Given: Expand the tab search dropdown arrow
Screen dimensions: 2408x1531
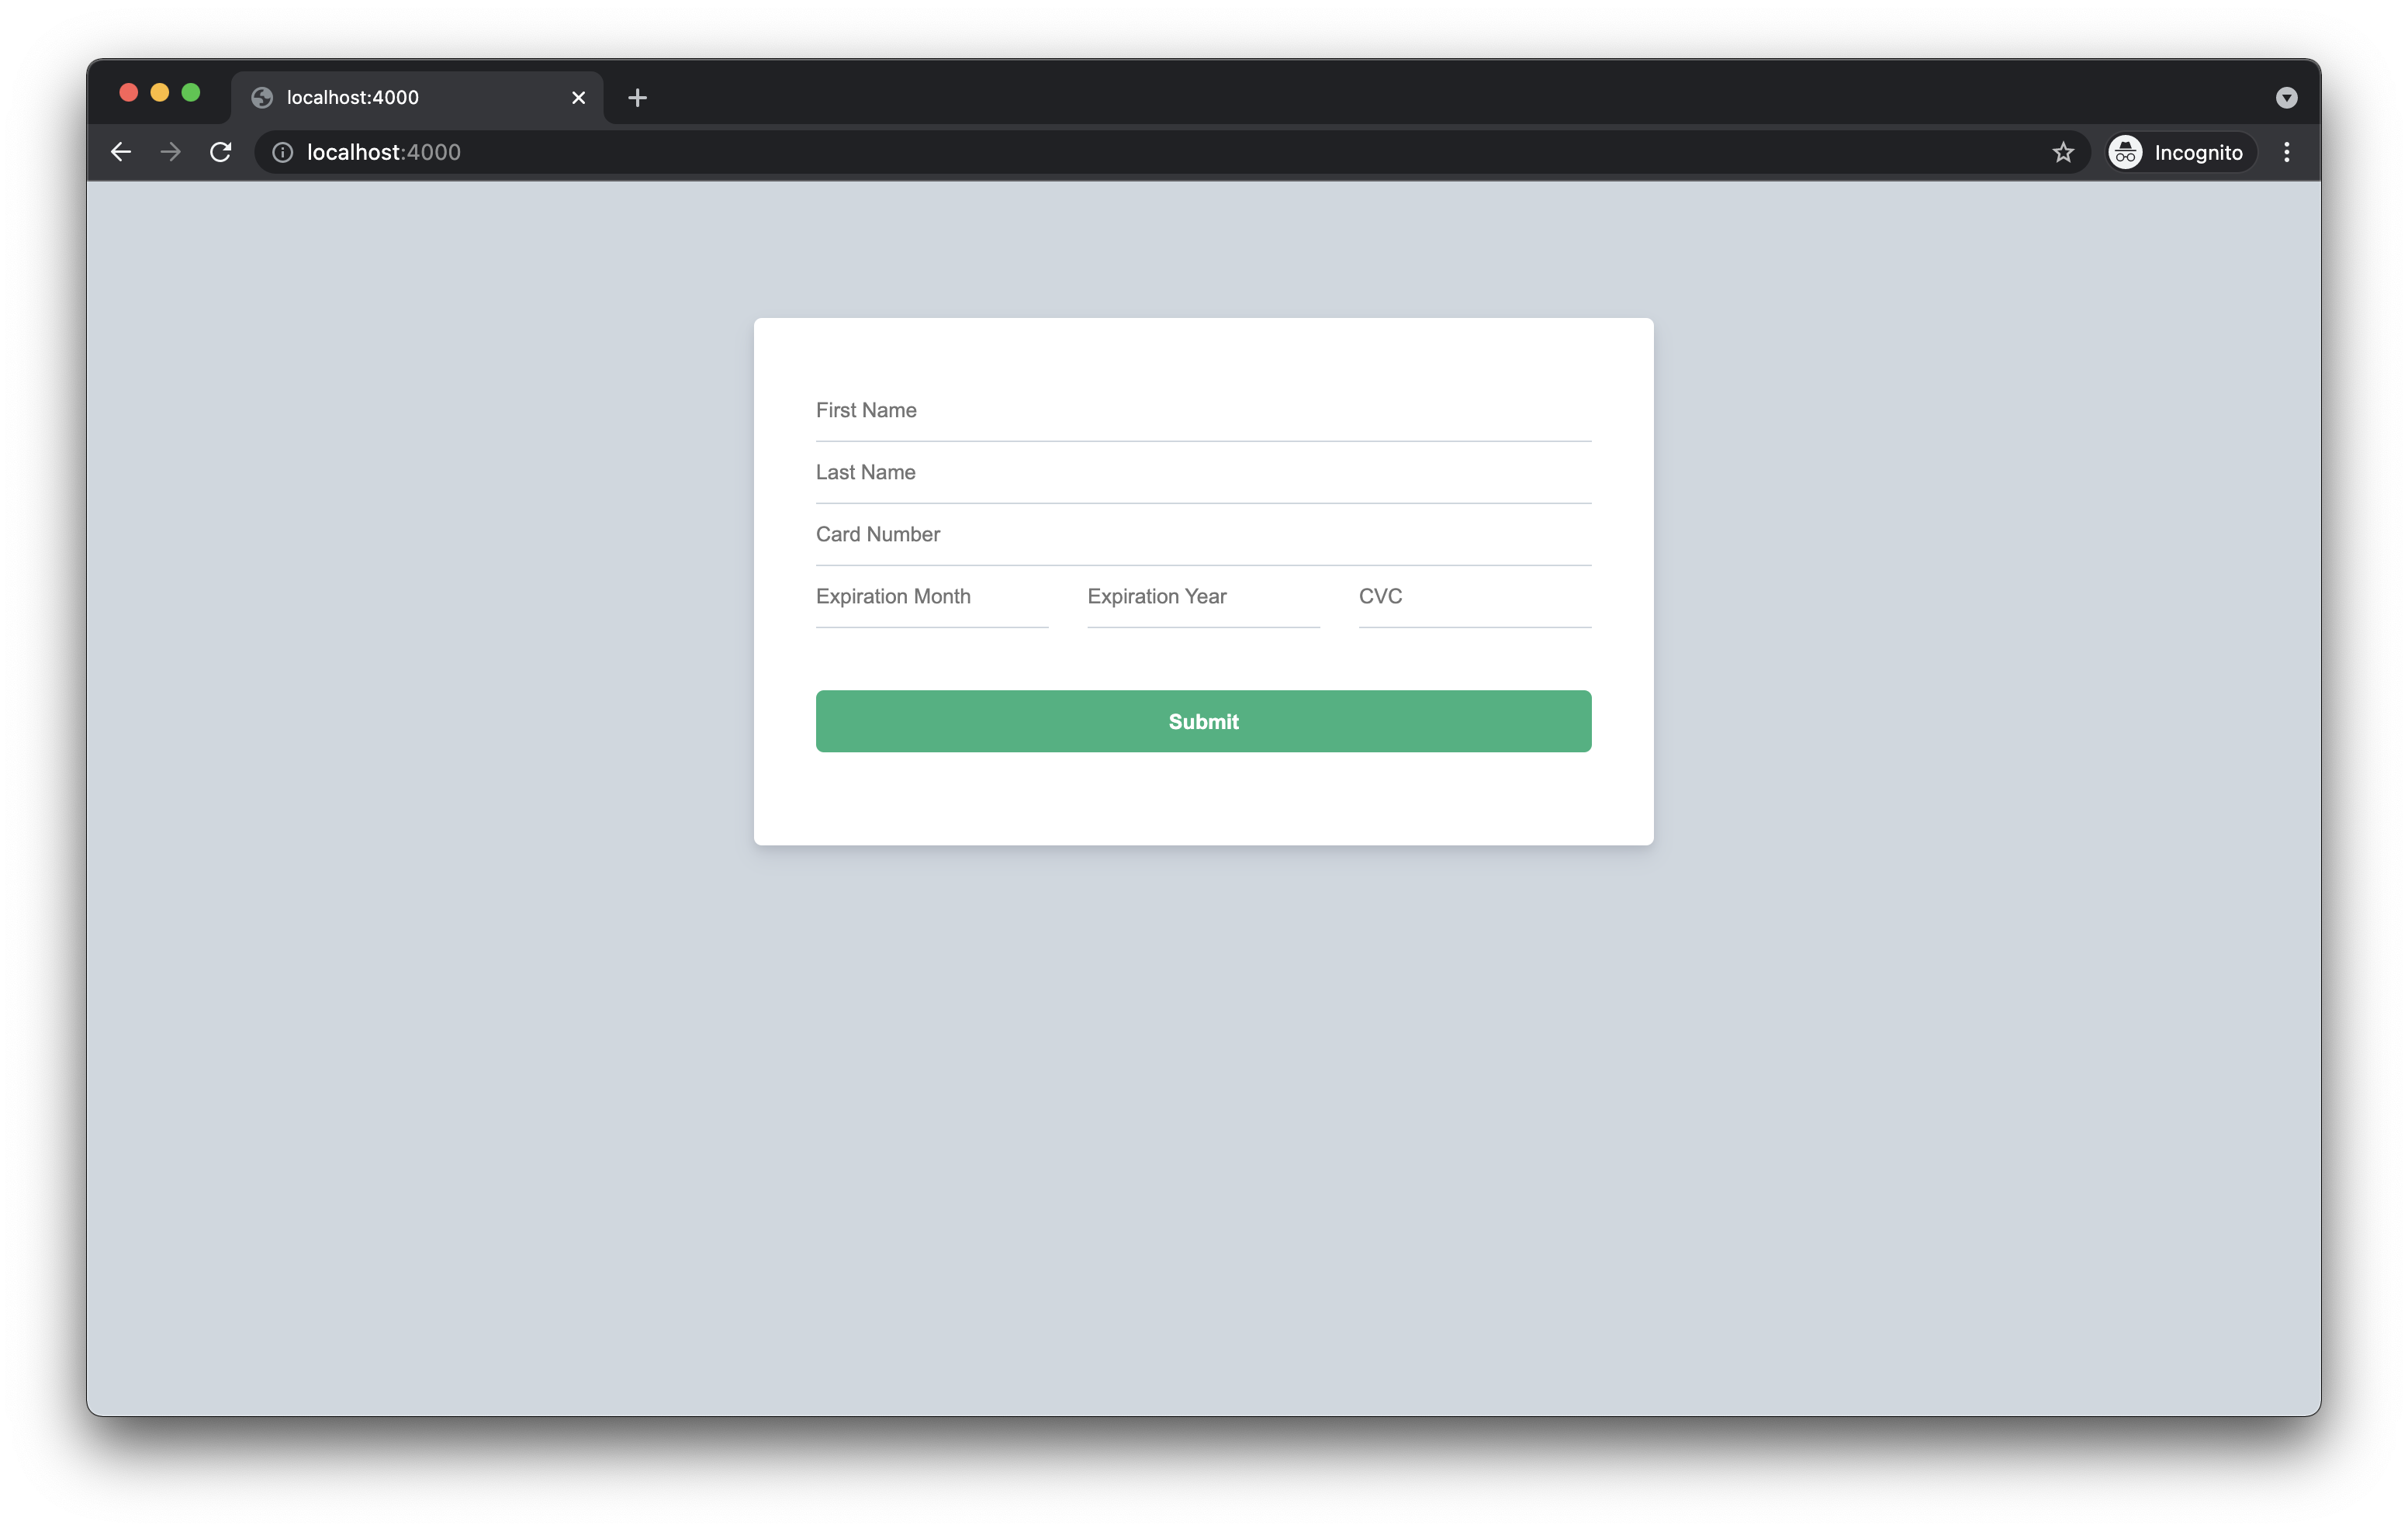Looking at the screenshot, I should (x=2286, y=98).
